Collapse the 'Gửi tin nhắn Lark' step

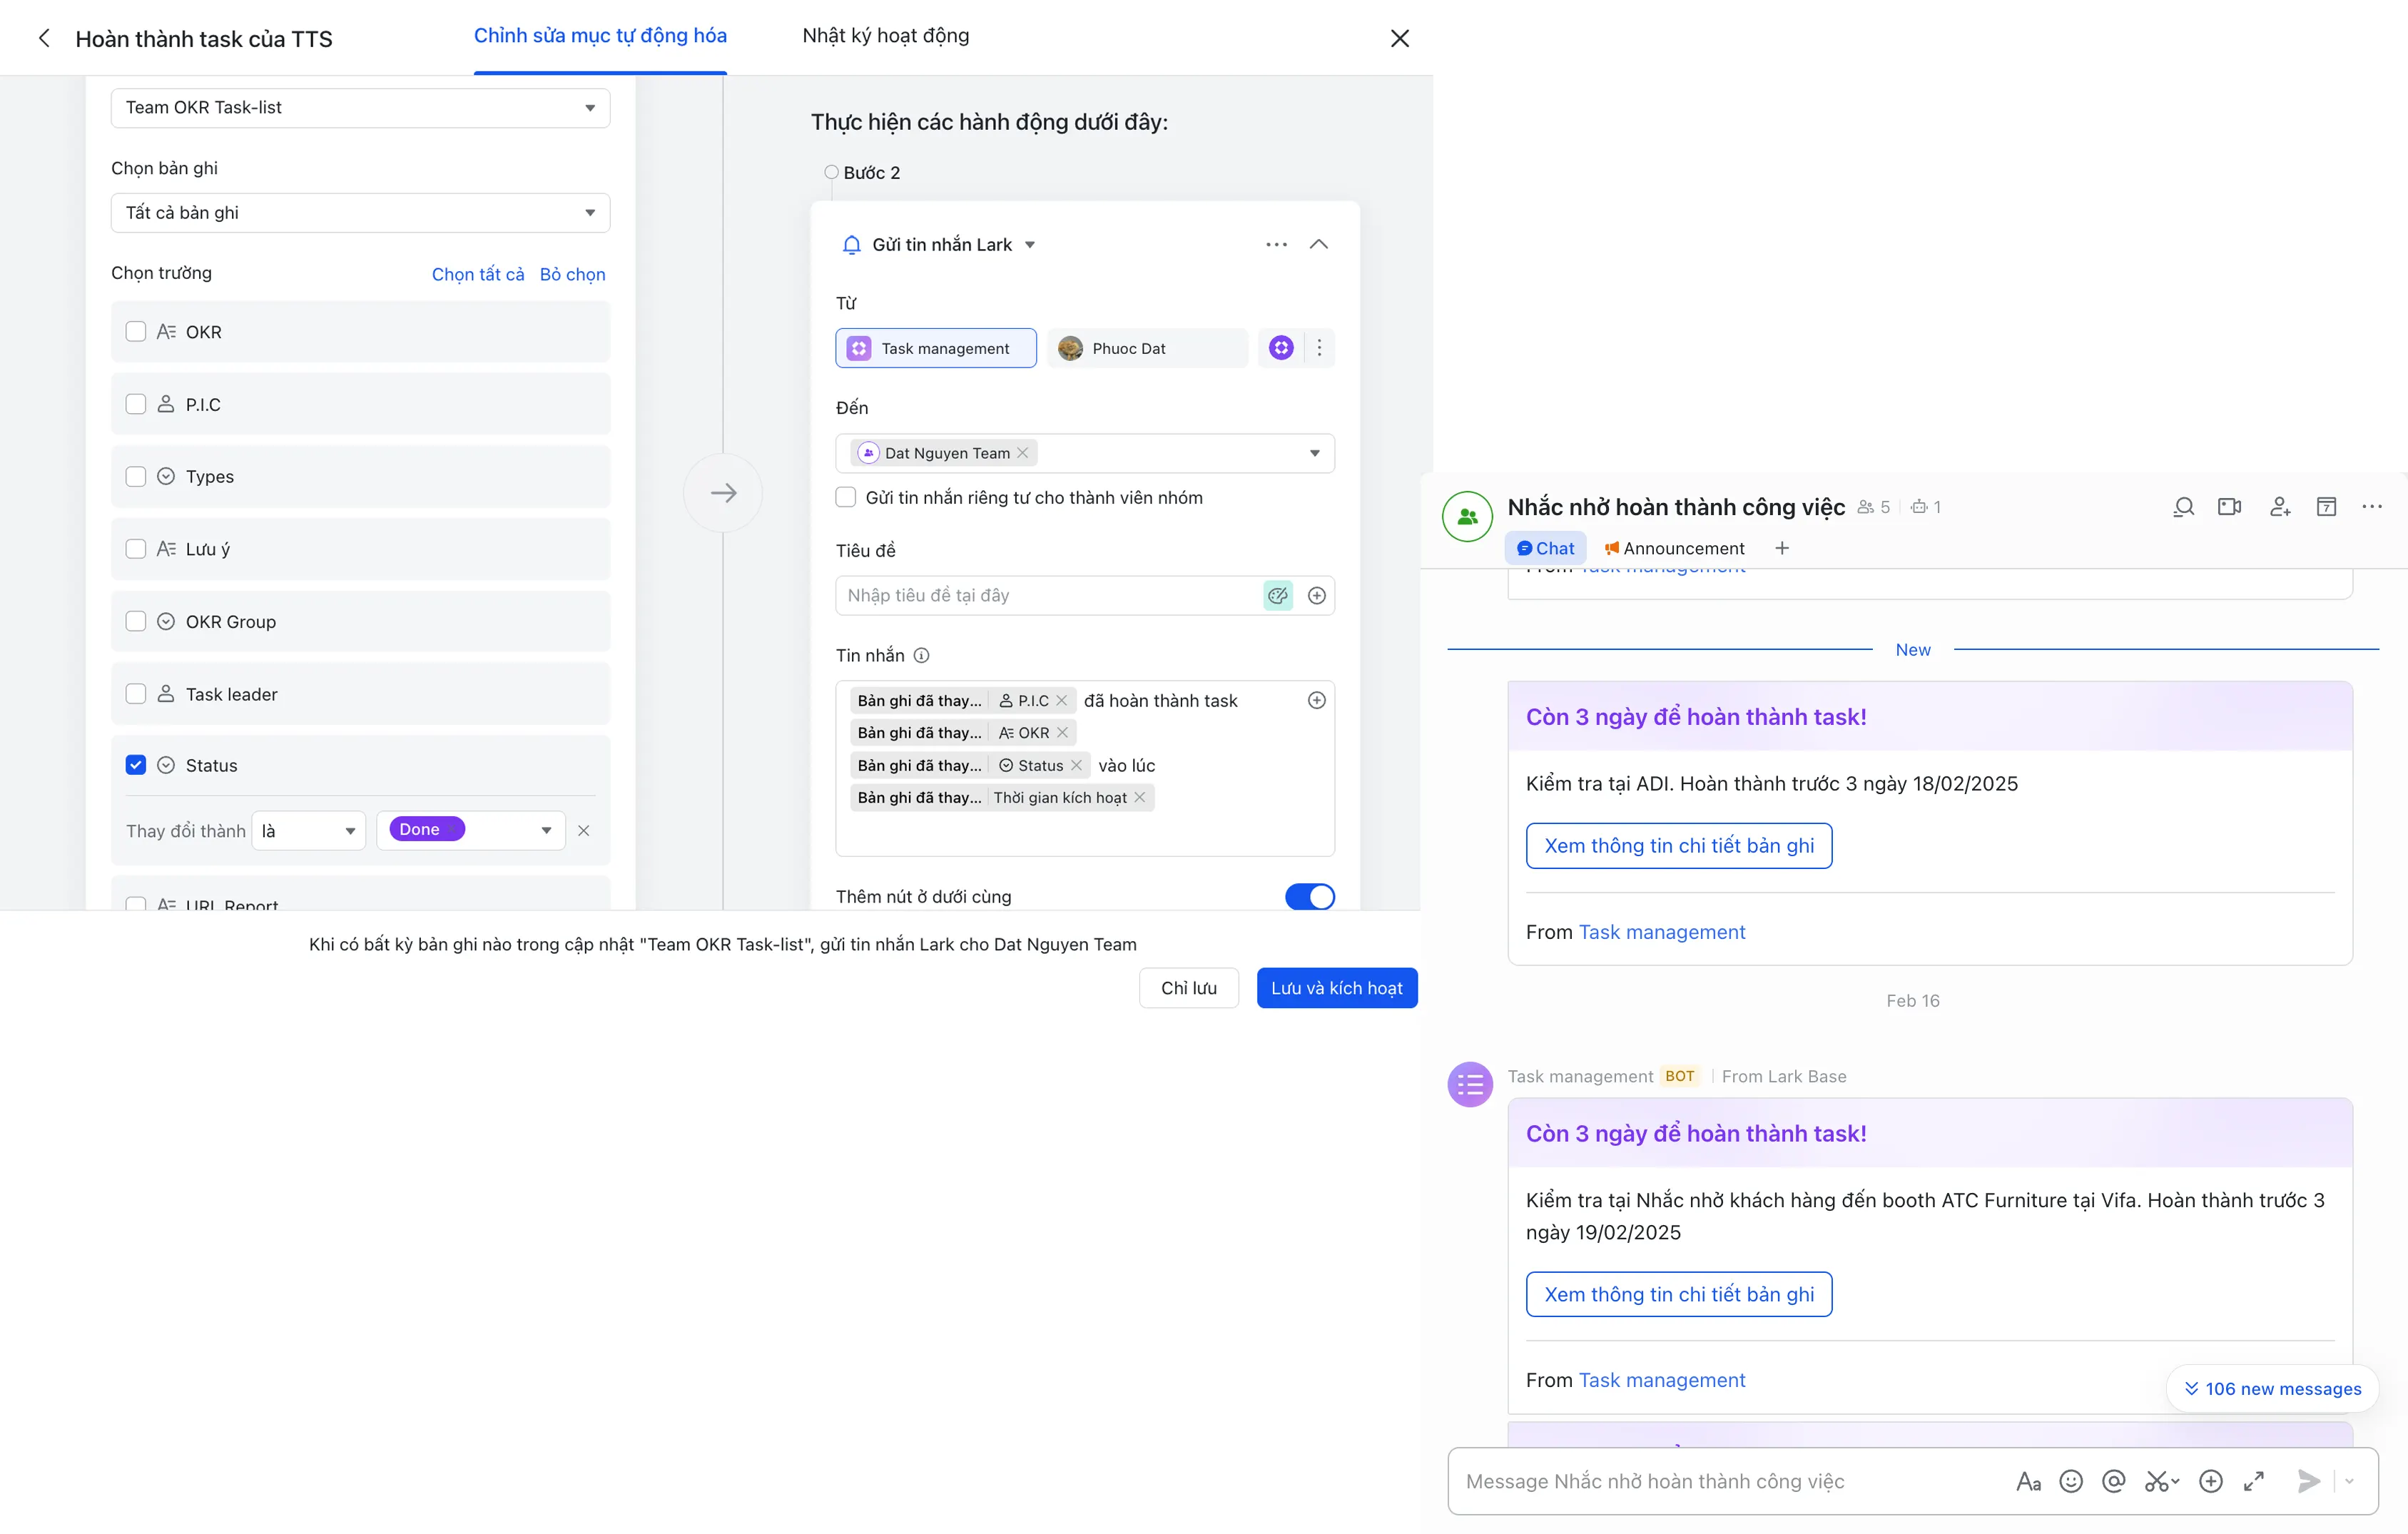coord(1319,244)
